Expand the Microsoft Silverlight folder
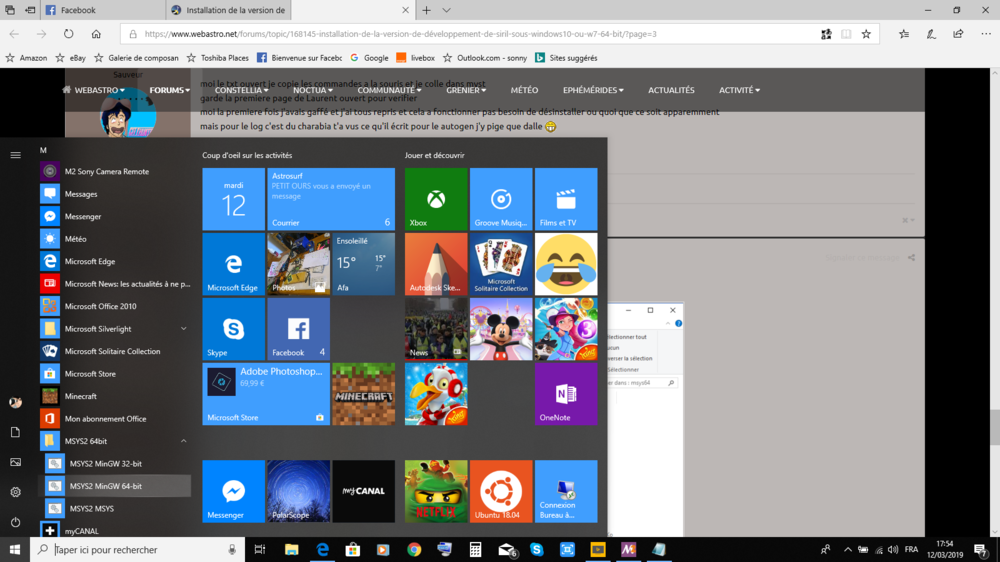The image size is (1000, 562). pyautogui.click(x=183, y=329)
